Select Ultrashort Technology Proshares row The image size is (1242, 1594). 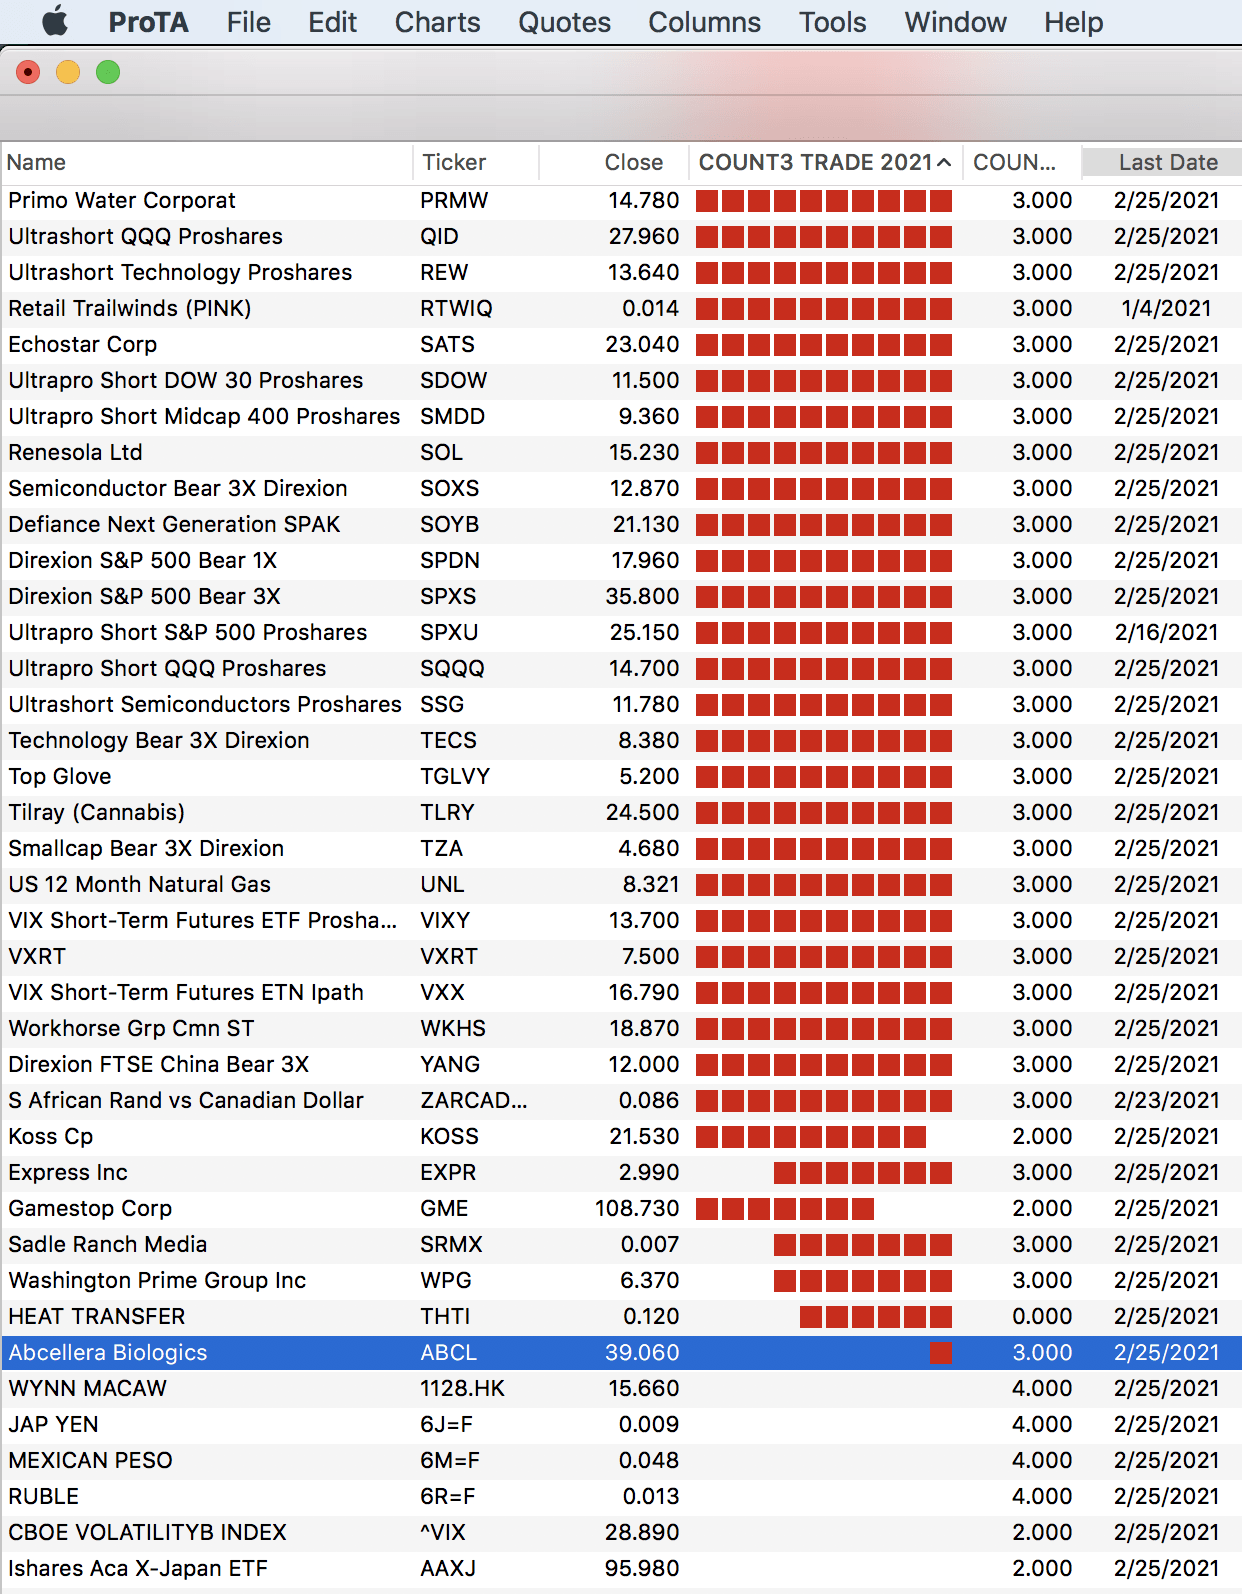tap(621, 272)
